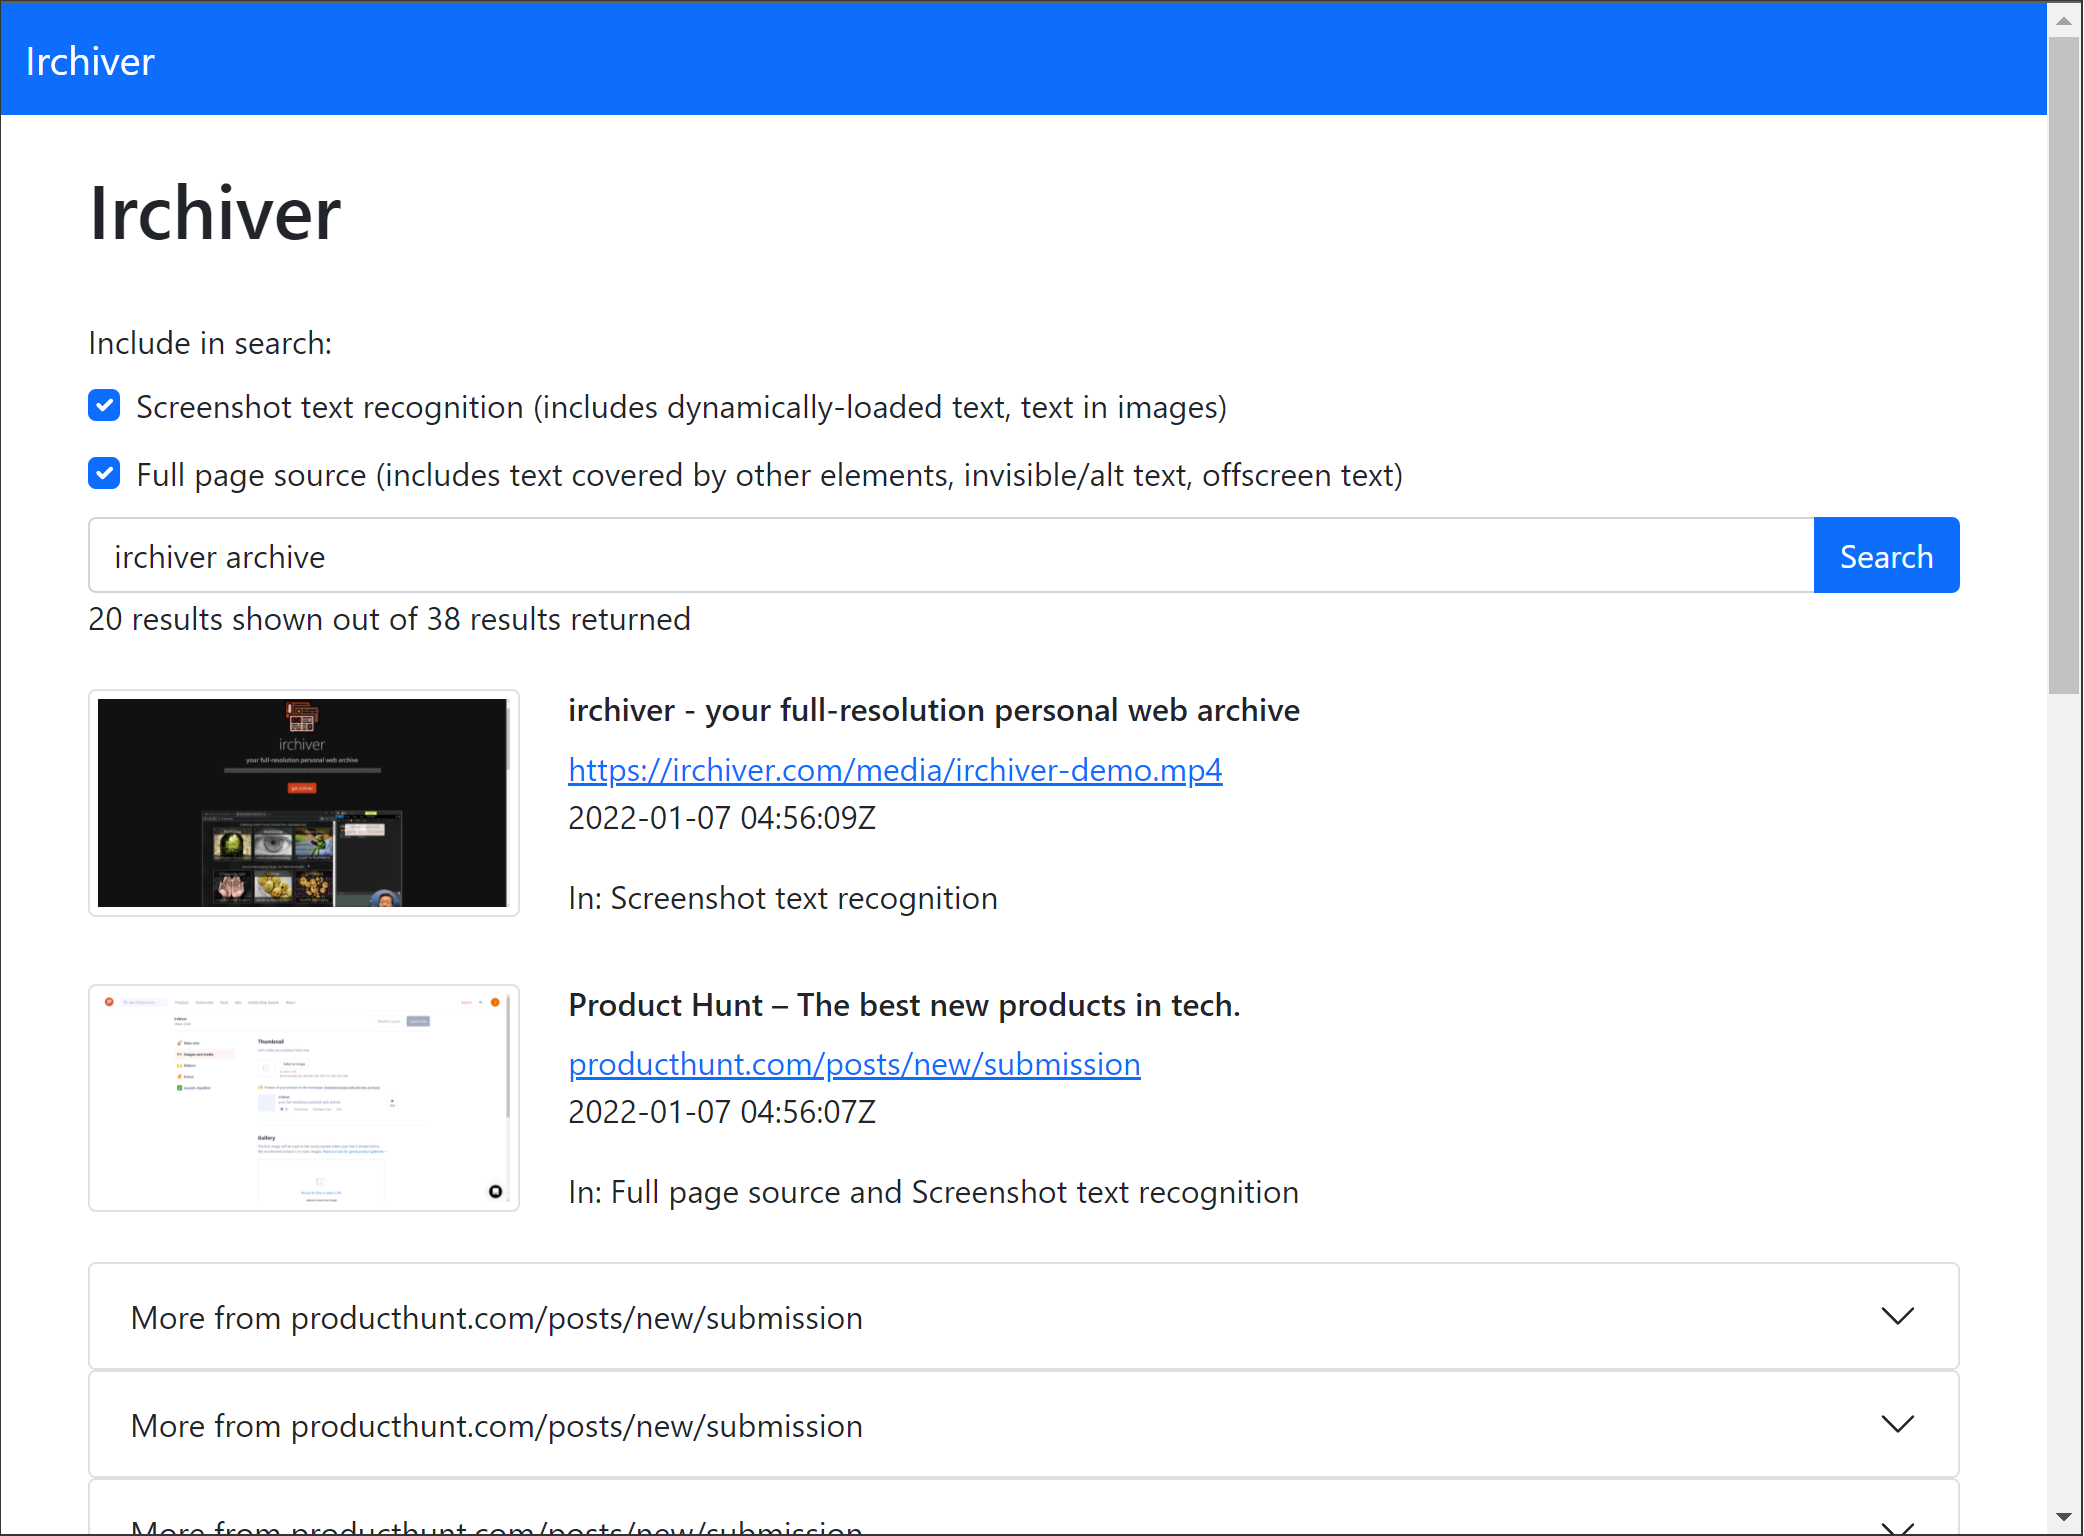Click scrollbar down arrow
The width and height of the screenshot is (2084, 1536).
2063,1517
